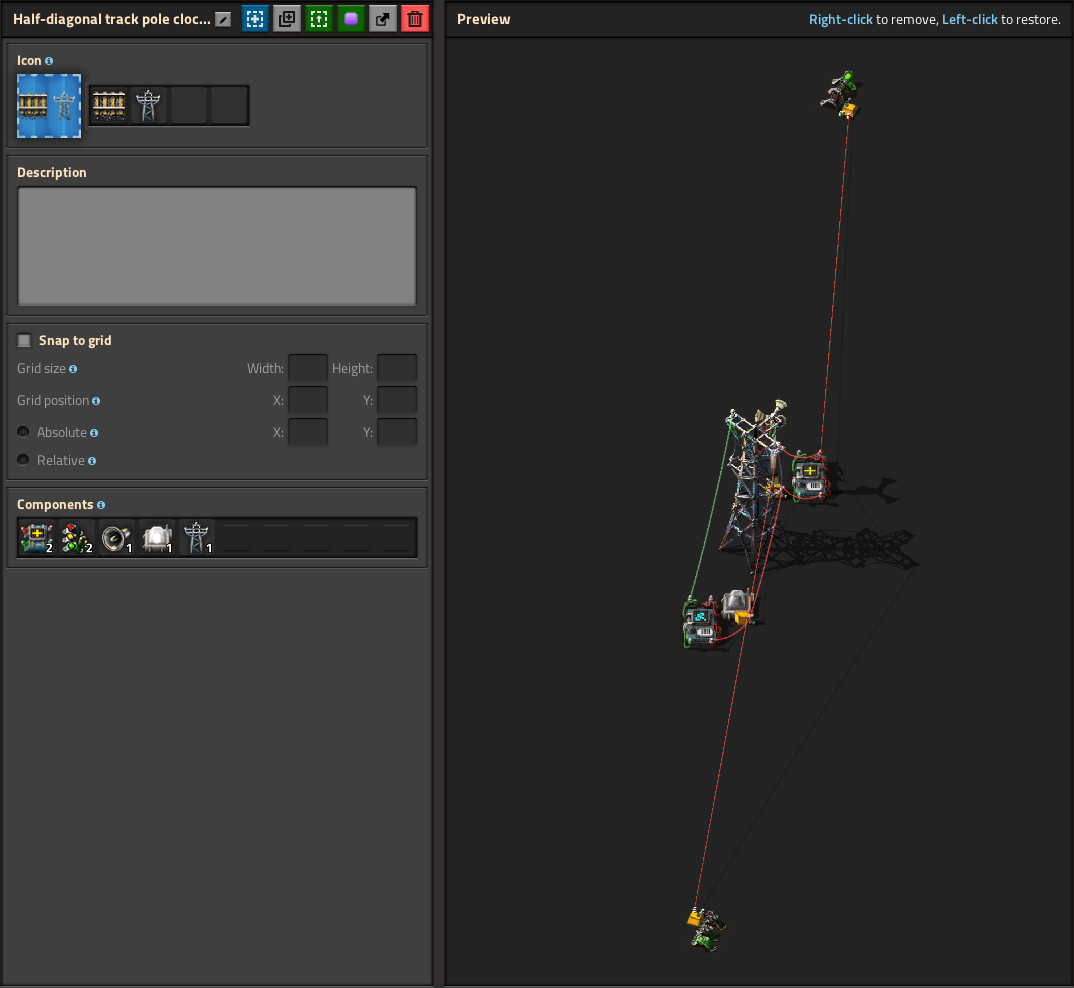Select the Relative radio button
The height and width of the screenshot is (988, 1074).
23,460
